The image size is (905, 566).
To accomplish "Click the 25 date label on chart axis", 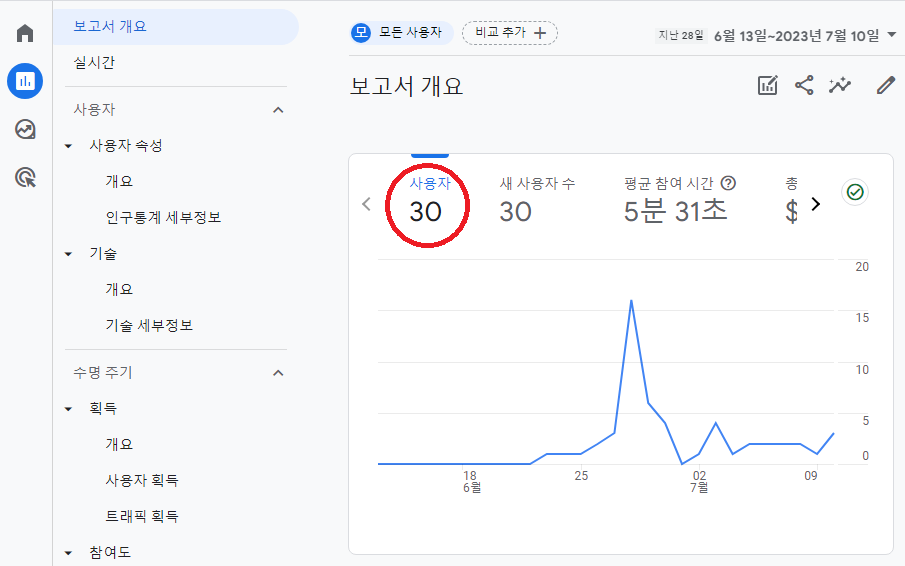I will (581, 476).
